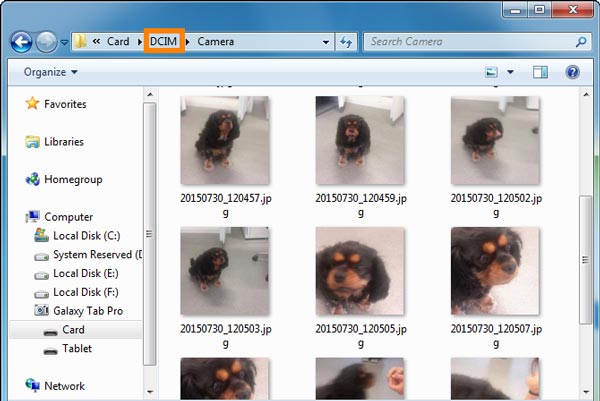Open the arrow after Card breadcrumb

point(140,42)
